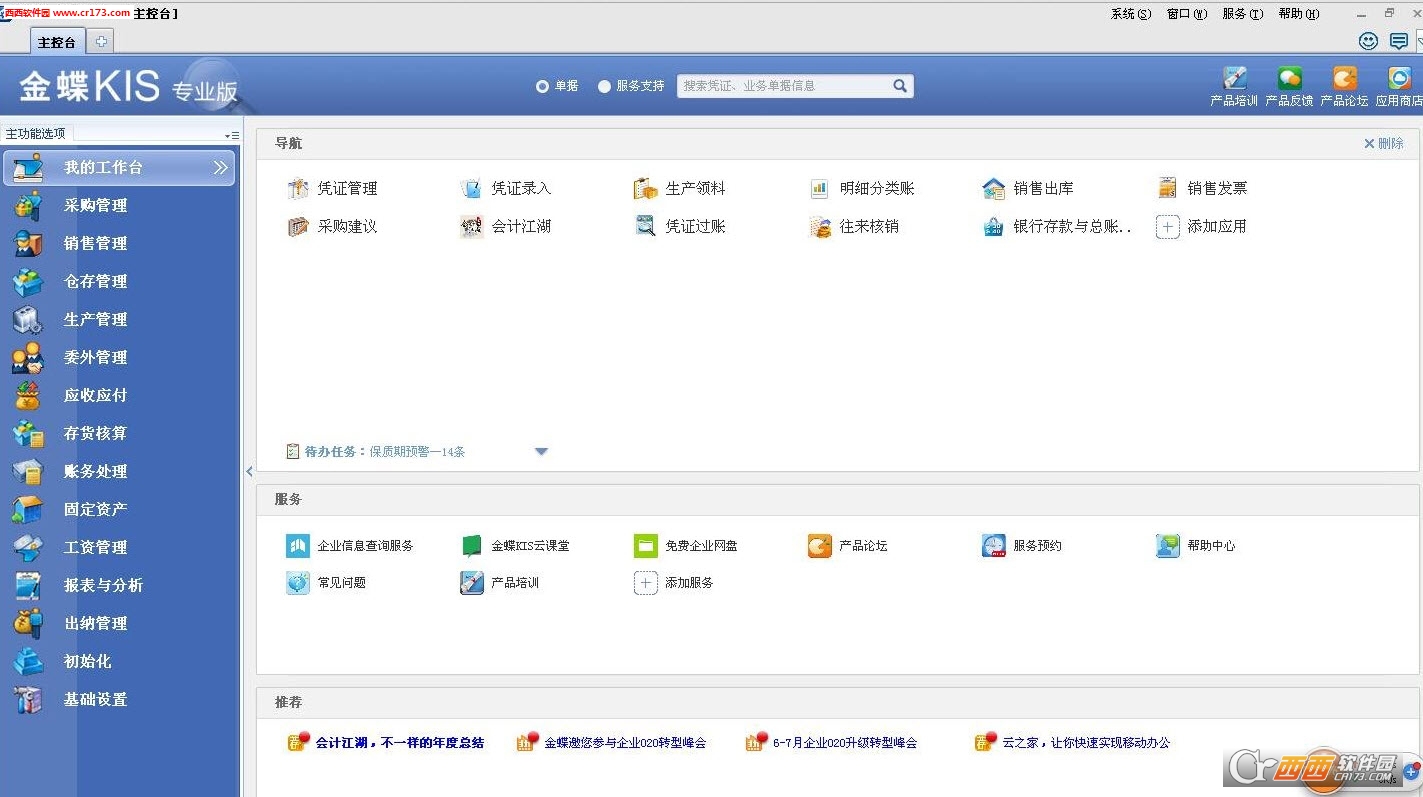Select 报表与分析 in sidebar
Image resolution: width=1423 pixels, height=797 pixels.
click(x=120, y=585)
